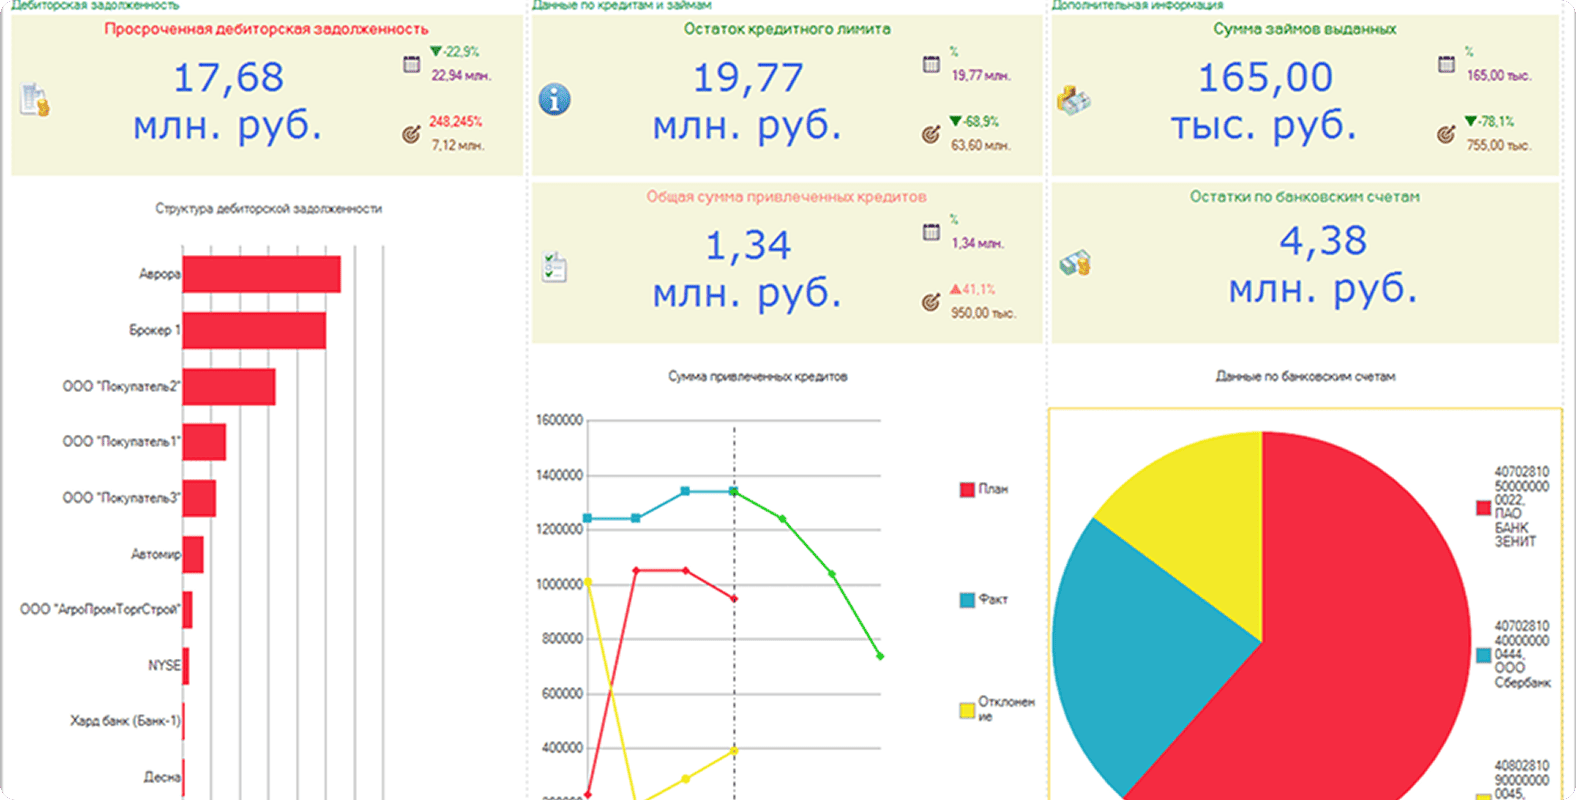Click calendar icon in issued loans card
1576x800 pixels.
1446,64
